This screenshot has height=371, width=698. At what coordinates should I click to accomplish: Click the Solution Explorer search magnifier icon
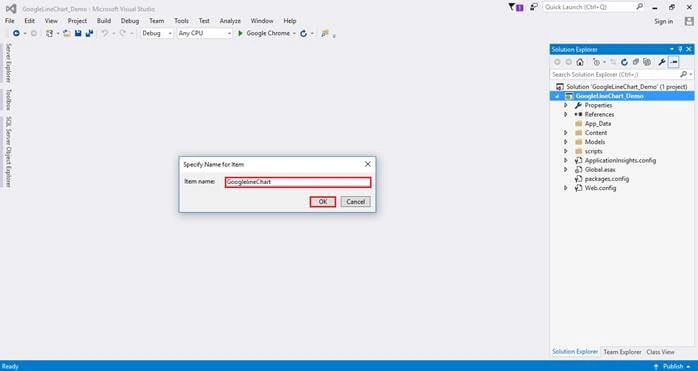point(683,74)
